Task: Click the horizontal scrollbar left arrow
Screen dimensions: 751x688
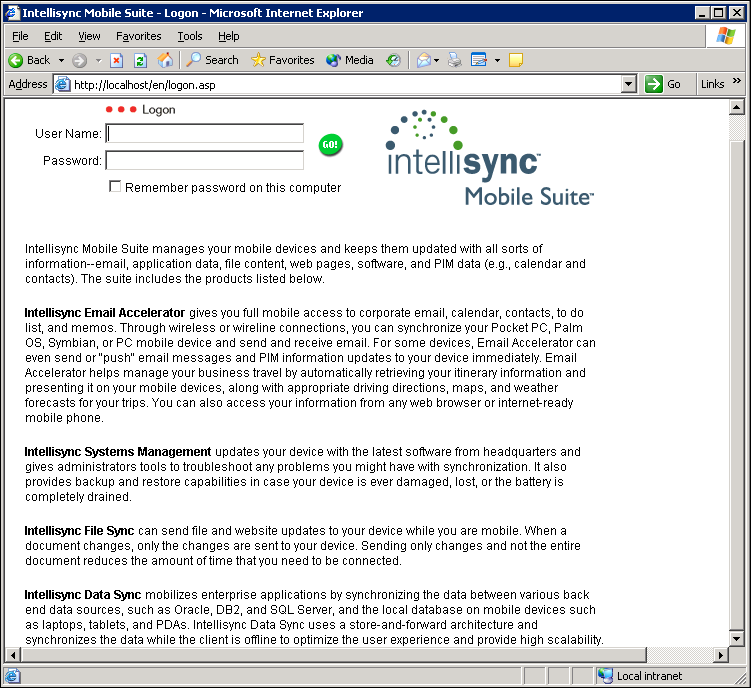Action: pyautogui.click(x=13, y=654)
